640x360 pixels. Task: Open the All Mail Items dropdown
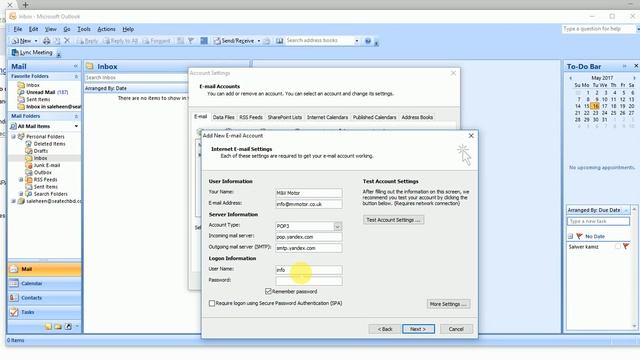76,127
